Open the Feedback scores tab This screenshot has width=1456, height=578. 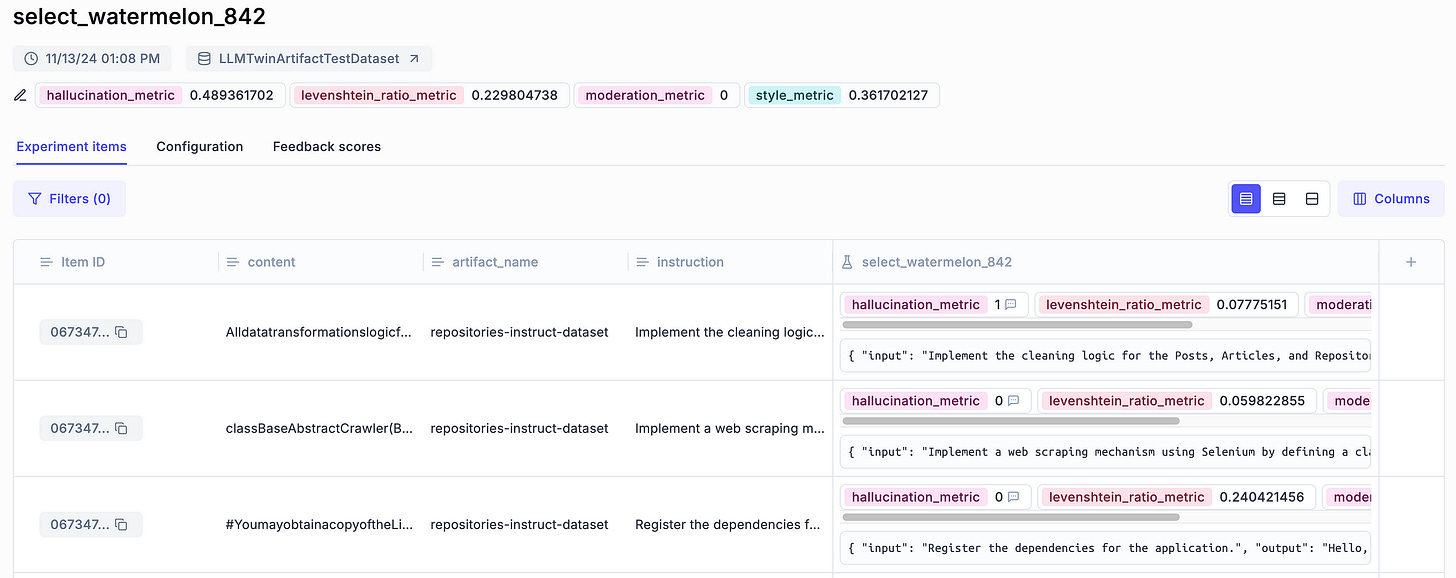[327, 147]
